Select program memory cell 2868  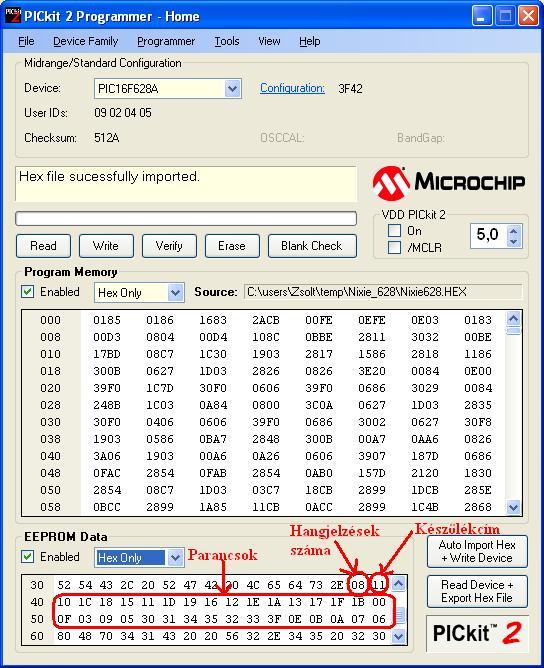[x=478, y=507]
